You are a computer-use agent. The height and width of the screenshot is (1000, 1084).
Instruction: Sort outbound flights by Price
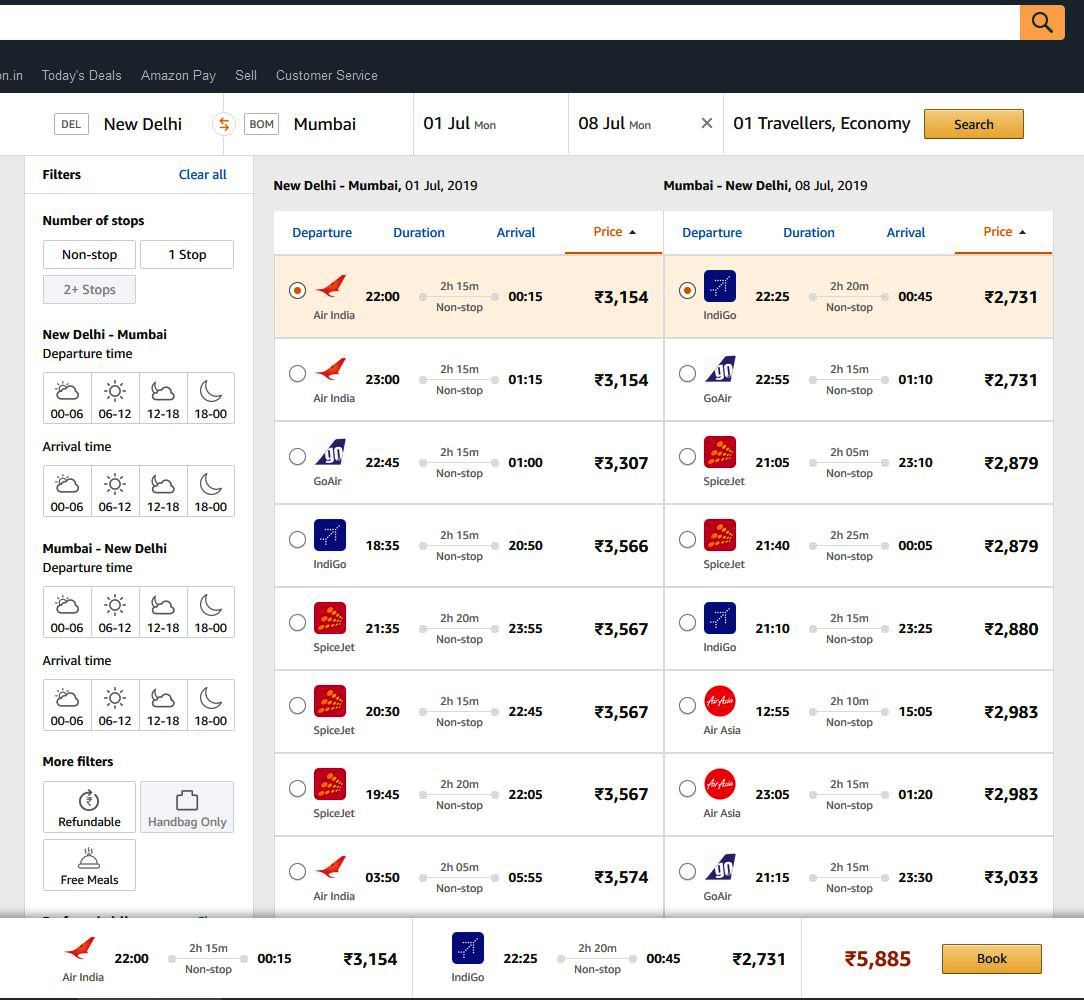[614, 232]
